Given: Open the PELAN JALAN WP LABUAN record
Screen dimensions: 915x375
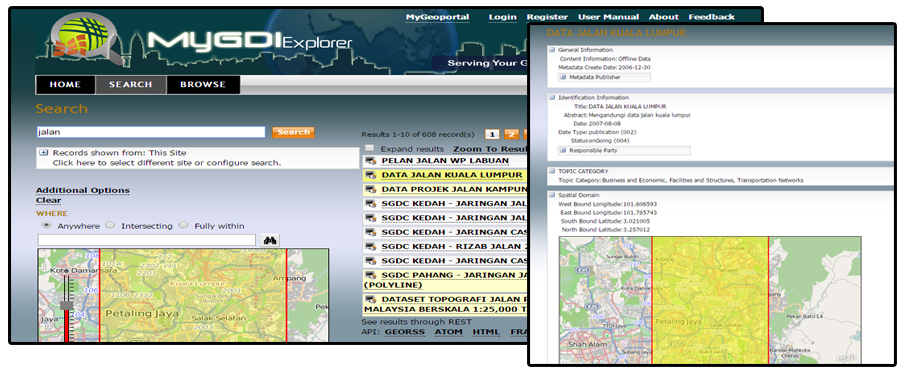Looking at the screenshot, I should pos(445,160).
